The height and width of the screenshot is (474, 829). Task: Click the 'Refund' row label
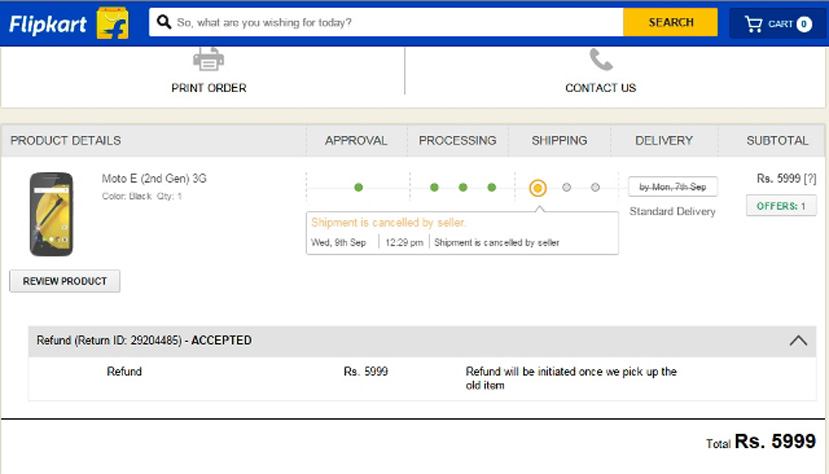pyautogui.click(x=124, y=371)
